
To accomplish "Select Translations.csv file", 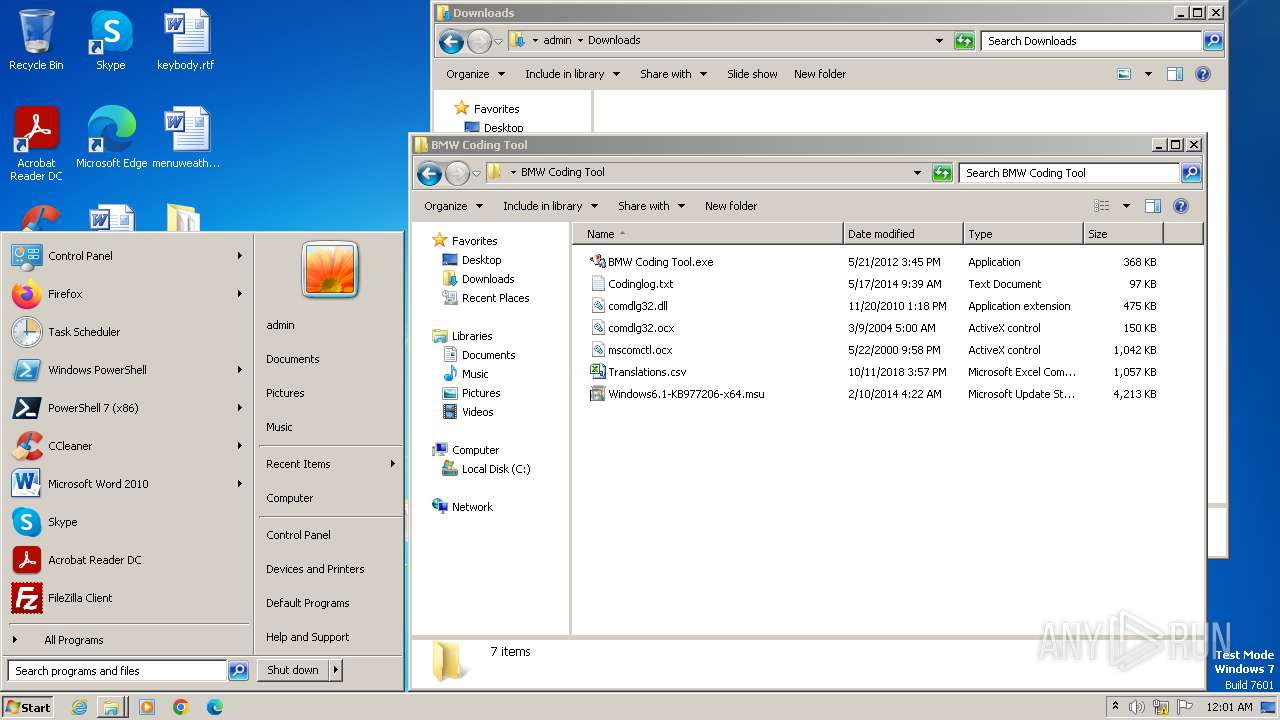I will click(x=637, y=372).
